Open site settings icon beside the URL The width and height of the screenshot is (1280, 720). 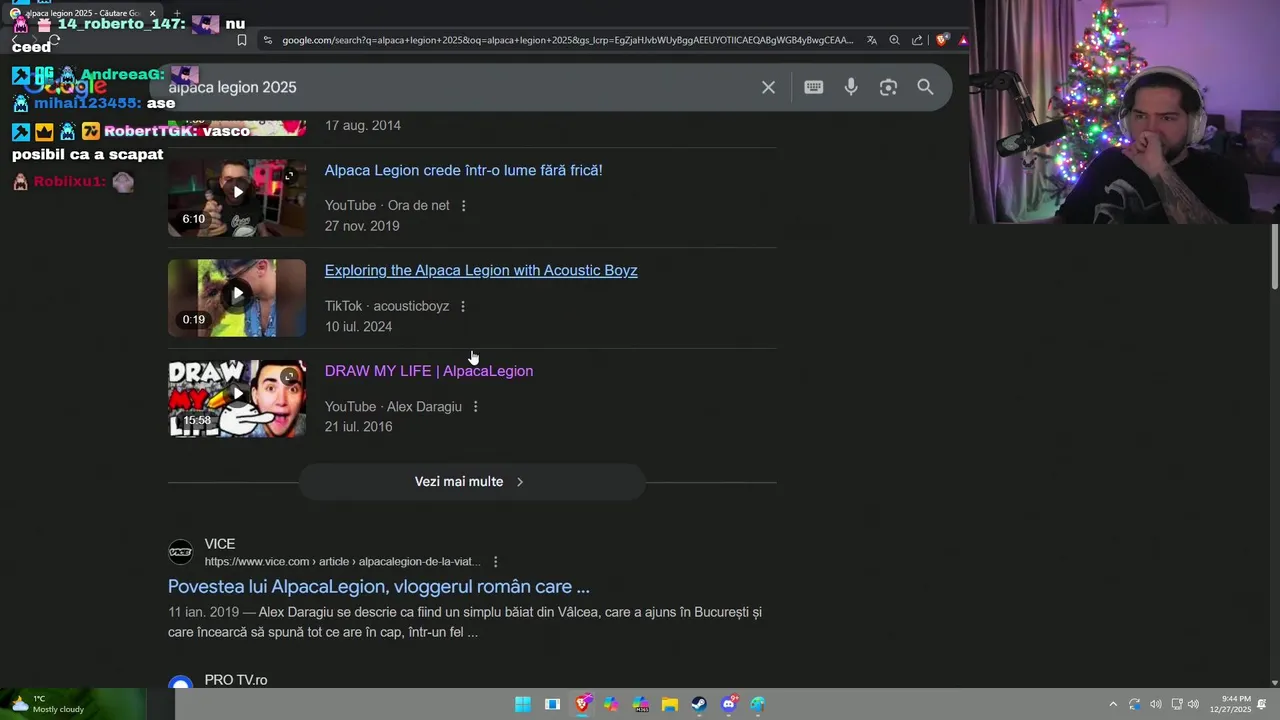pyautogui.click(x=267, y=40)
